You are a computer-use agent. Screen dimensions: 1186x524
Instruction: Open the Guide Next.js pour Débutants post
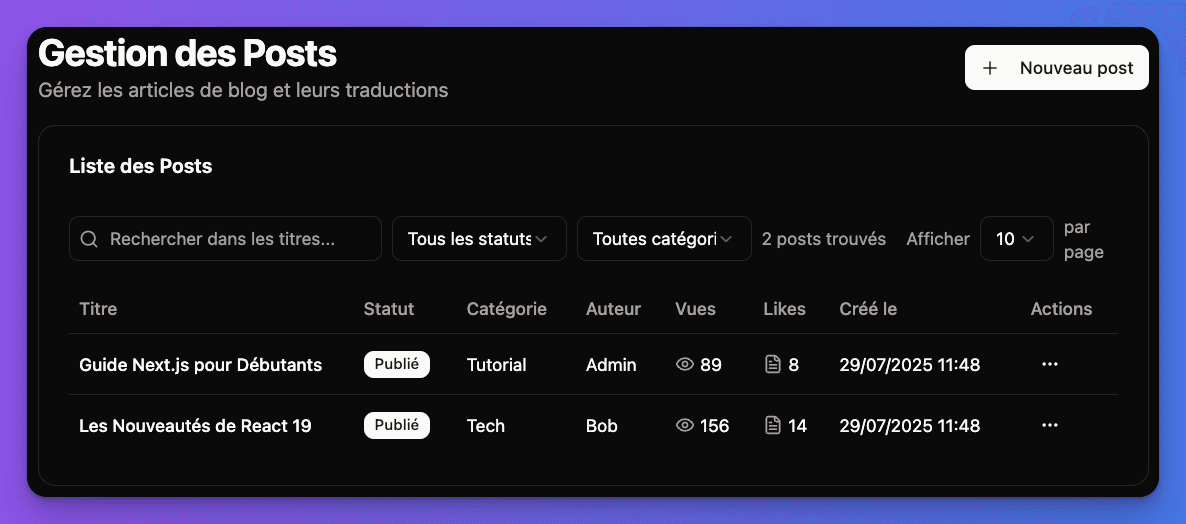point(200,365)
